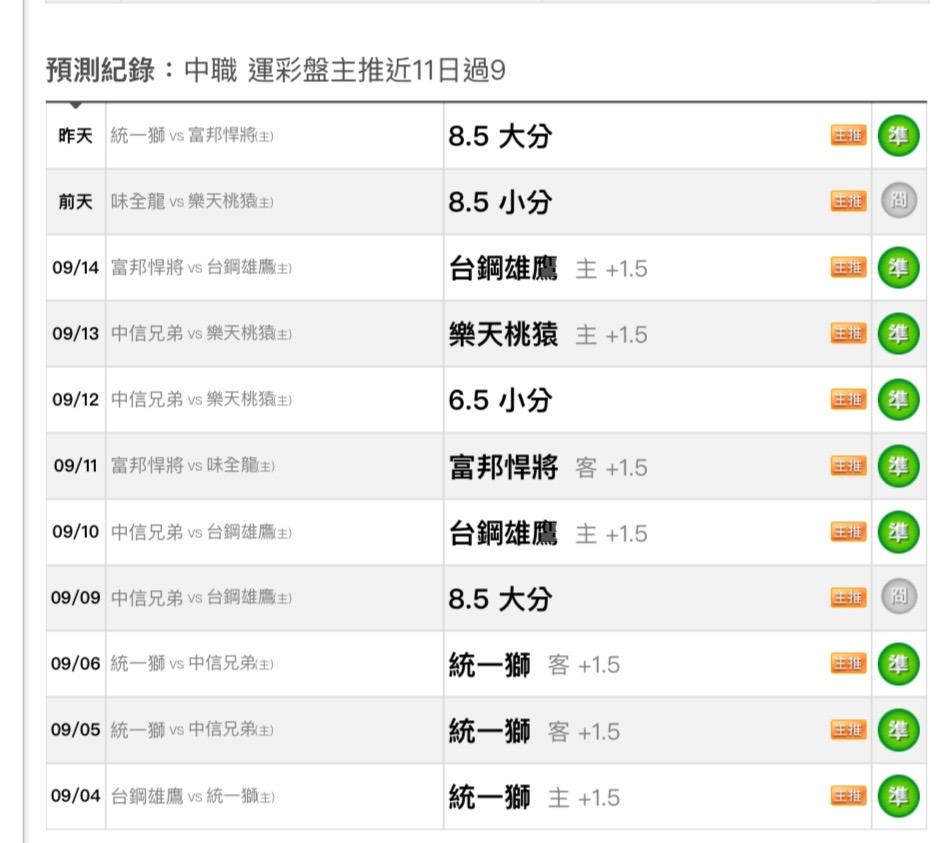Click the gray result icon in 09/09 row
Image resolution: width=944 pixels, height=843 pixels.
[x=899, y=597]
